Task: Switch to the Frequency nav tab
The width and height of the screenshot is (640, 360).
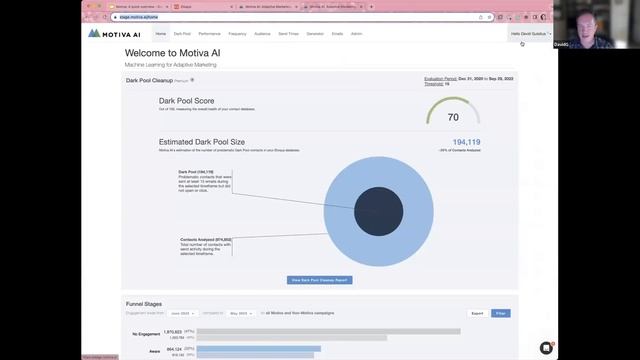Action: (x=237, y=34)
